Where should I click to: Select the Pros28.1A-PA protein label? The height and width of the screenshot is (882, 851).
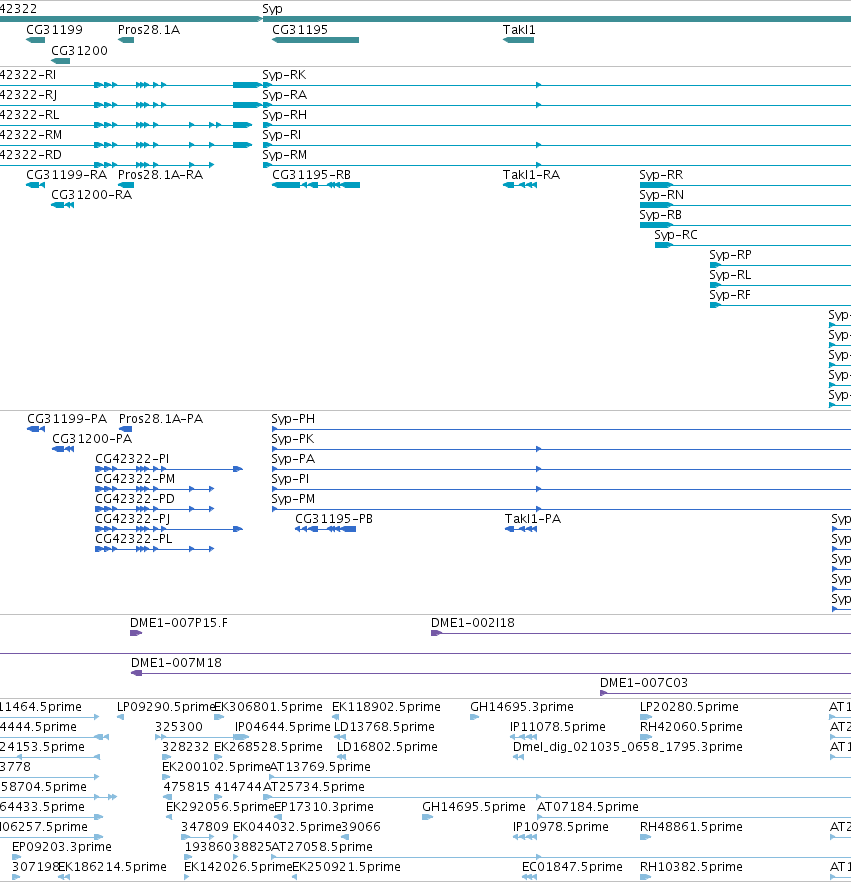pyautogui.click(x=161, y=419)
